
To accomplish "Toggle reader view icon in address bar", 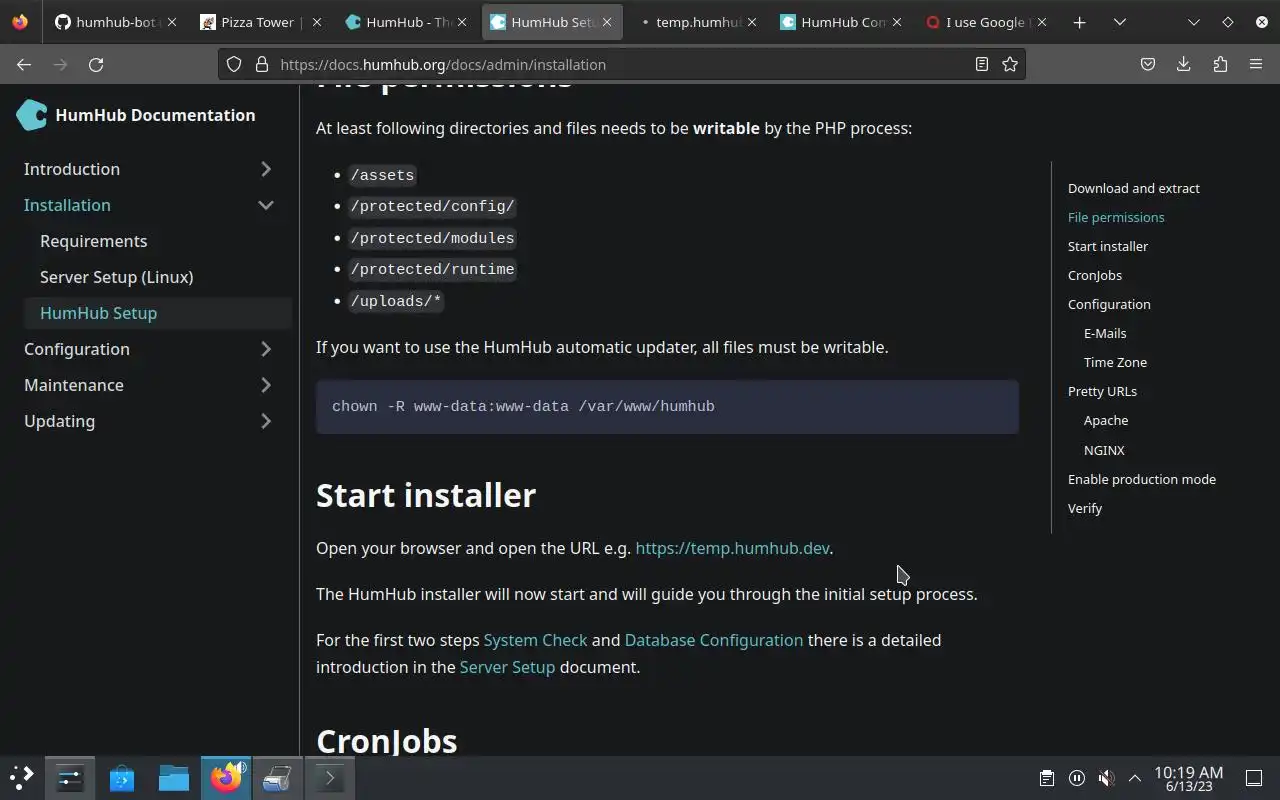I will click(x=982, y=64).
